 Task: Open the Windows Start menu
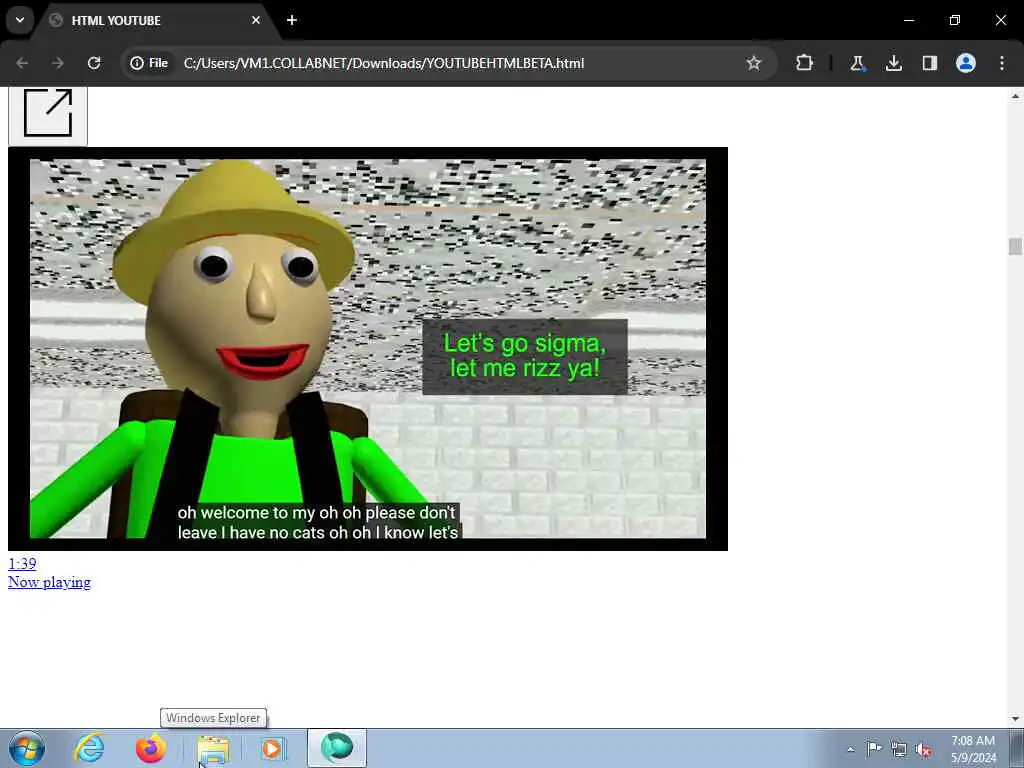tap(27, 748)
